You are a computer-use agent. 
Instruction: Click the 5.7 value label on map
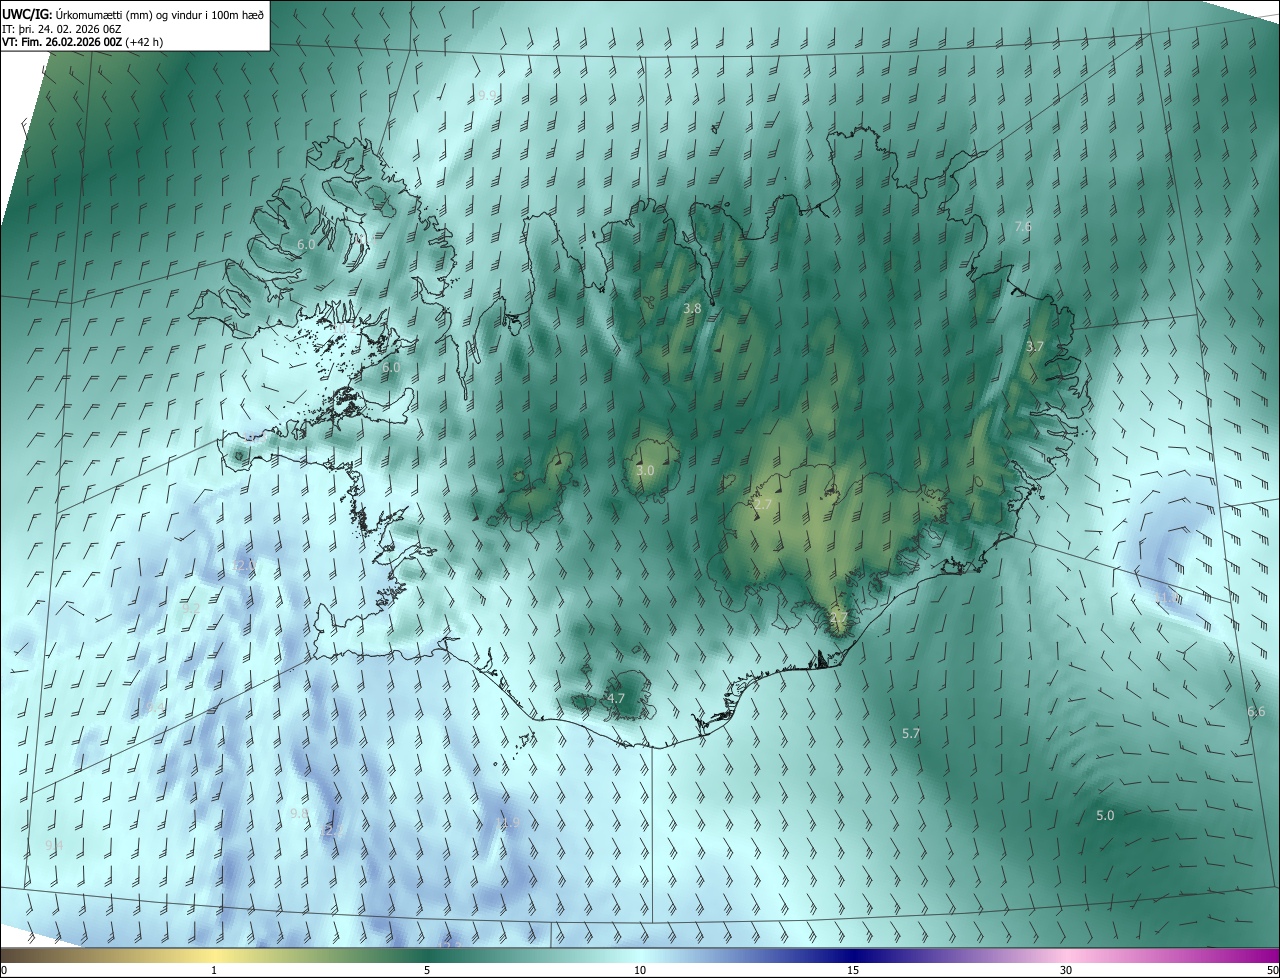(911, 733)
